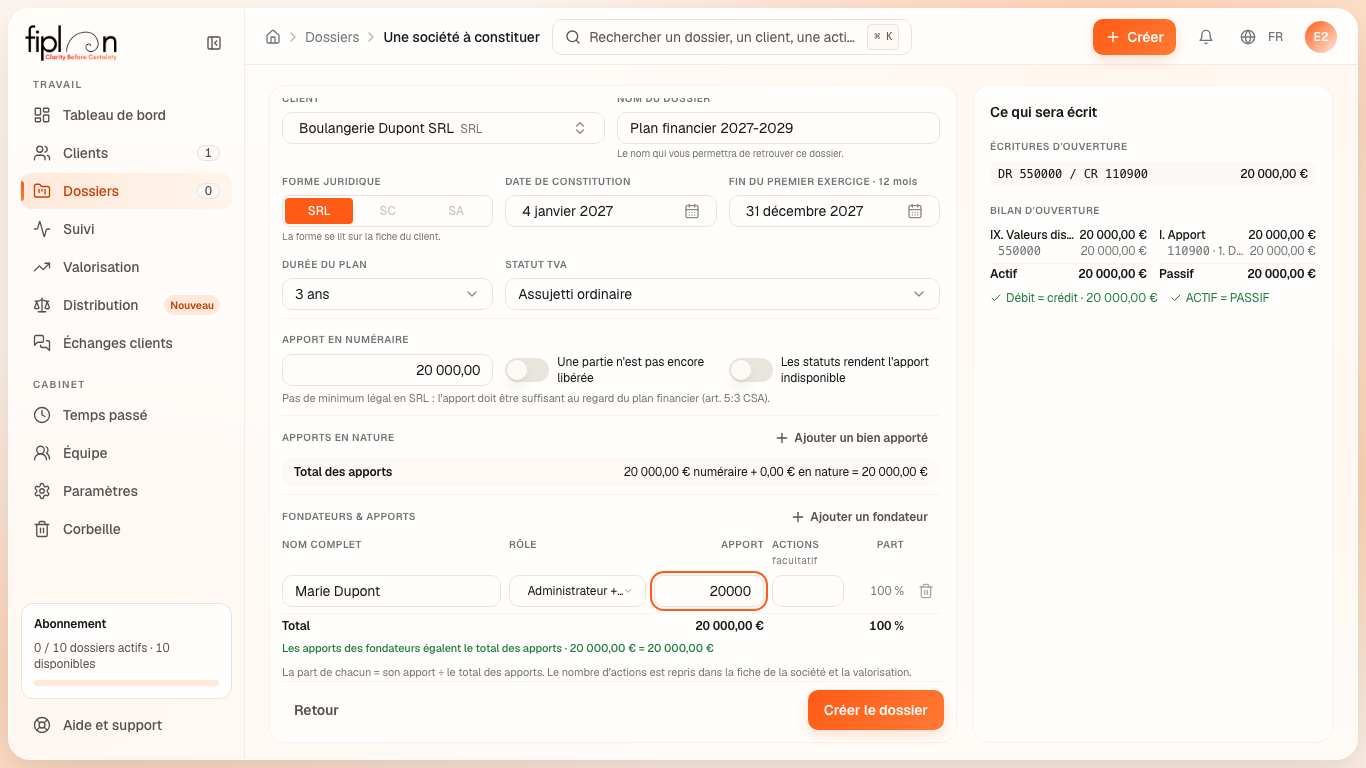Open the Client dropdown Boulangerie Dupont SRL
This screenshot has height=768, width=1366.
click(x=444, y=128)
